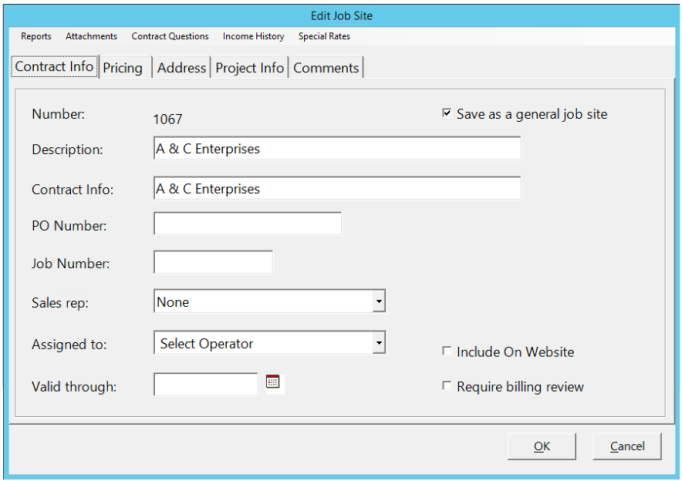The image size is (682, 481).
Task: Click the Description text field
Action: point(337,148)
